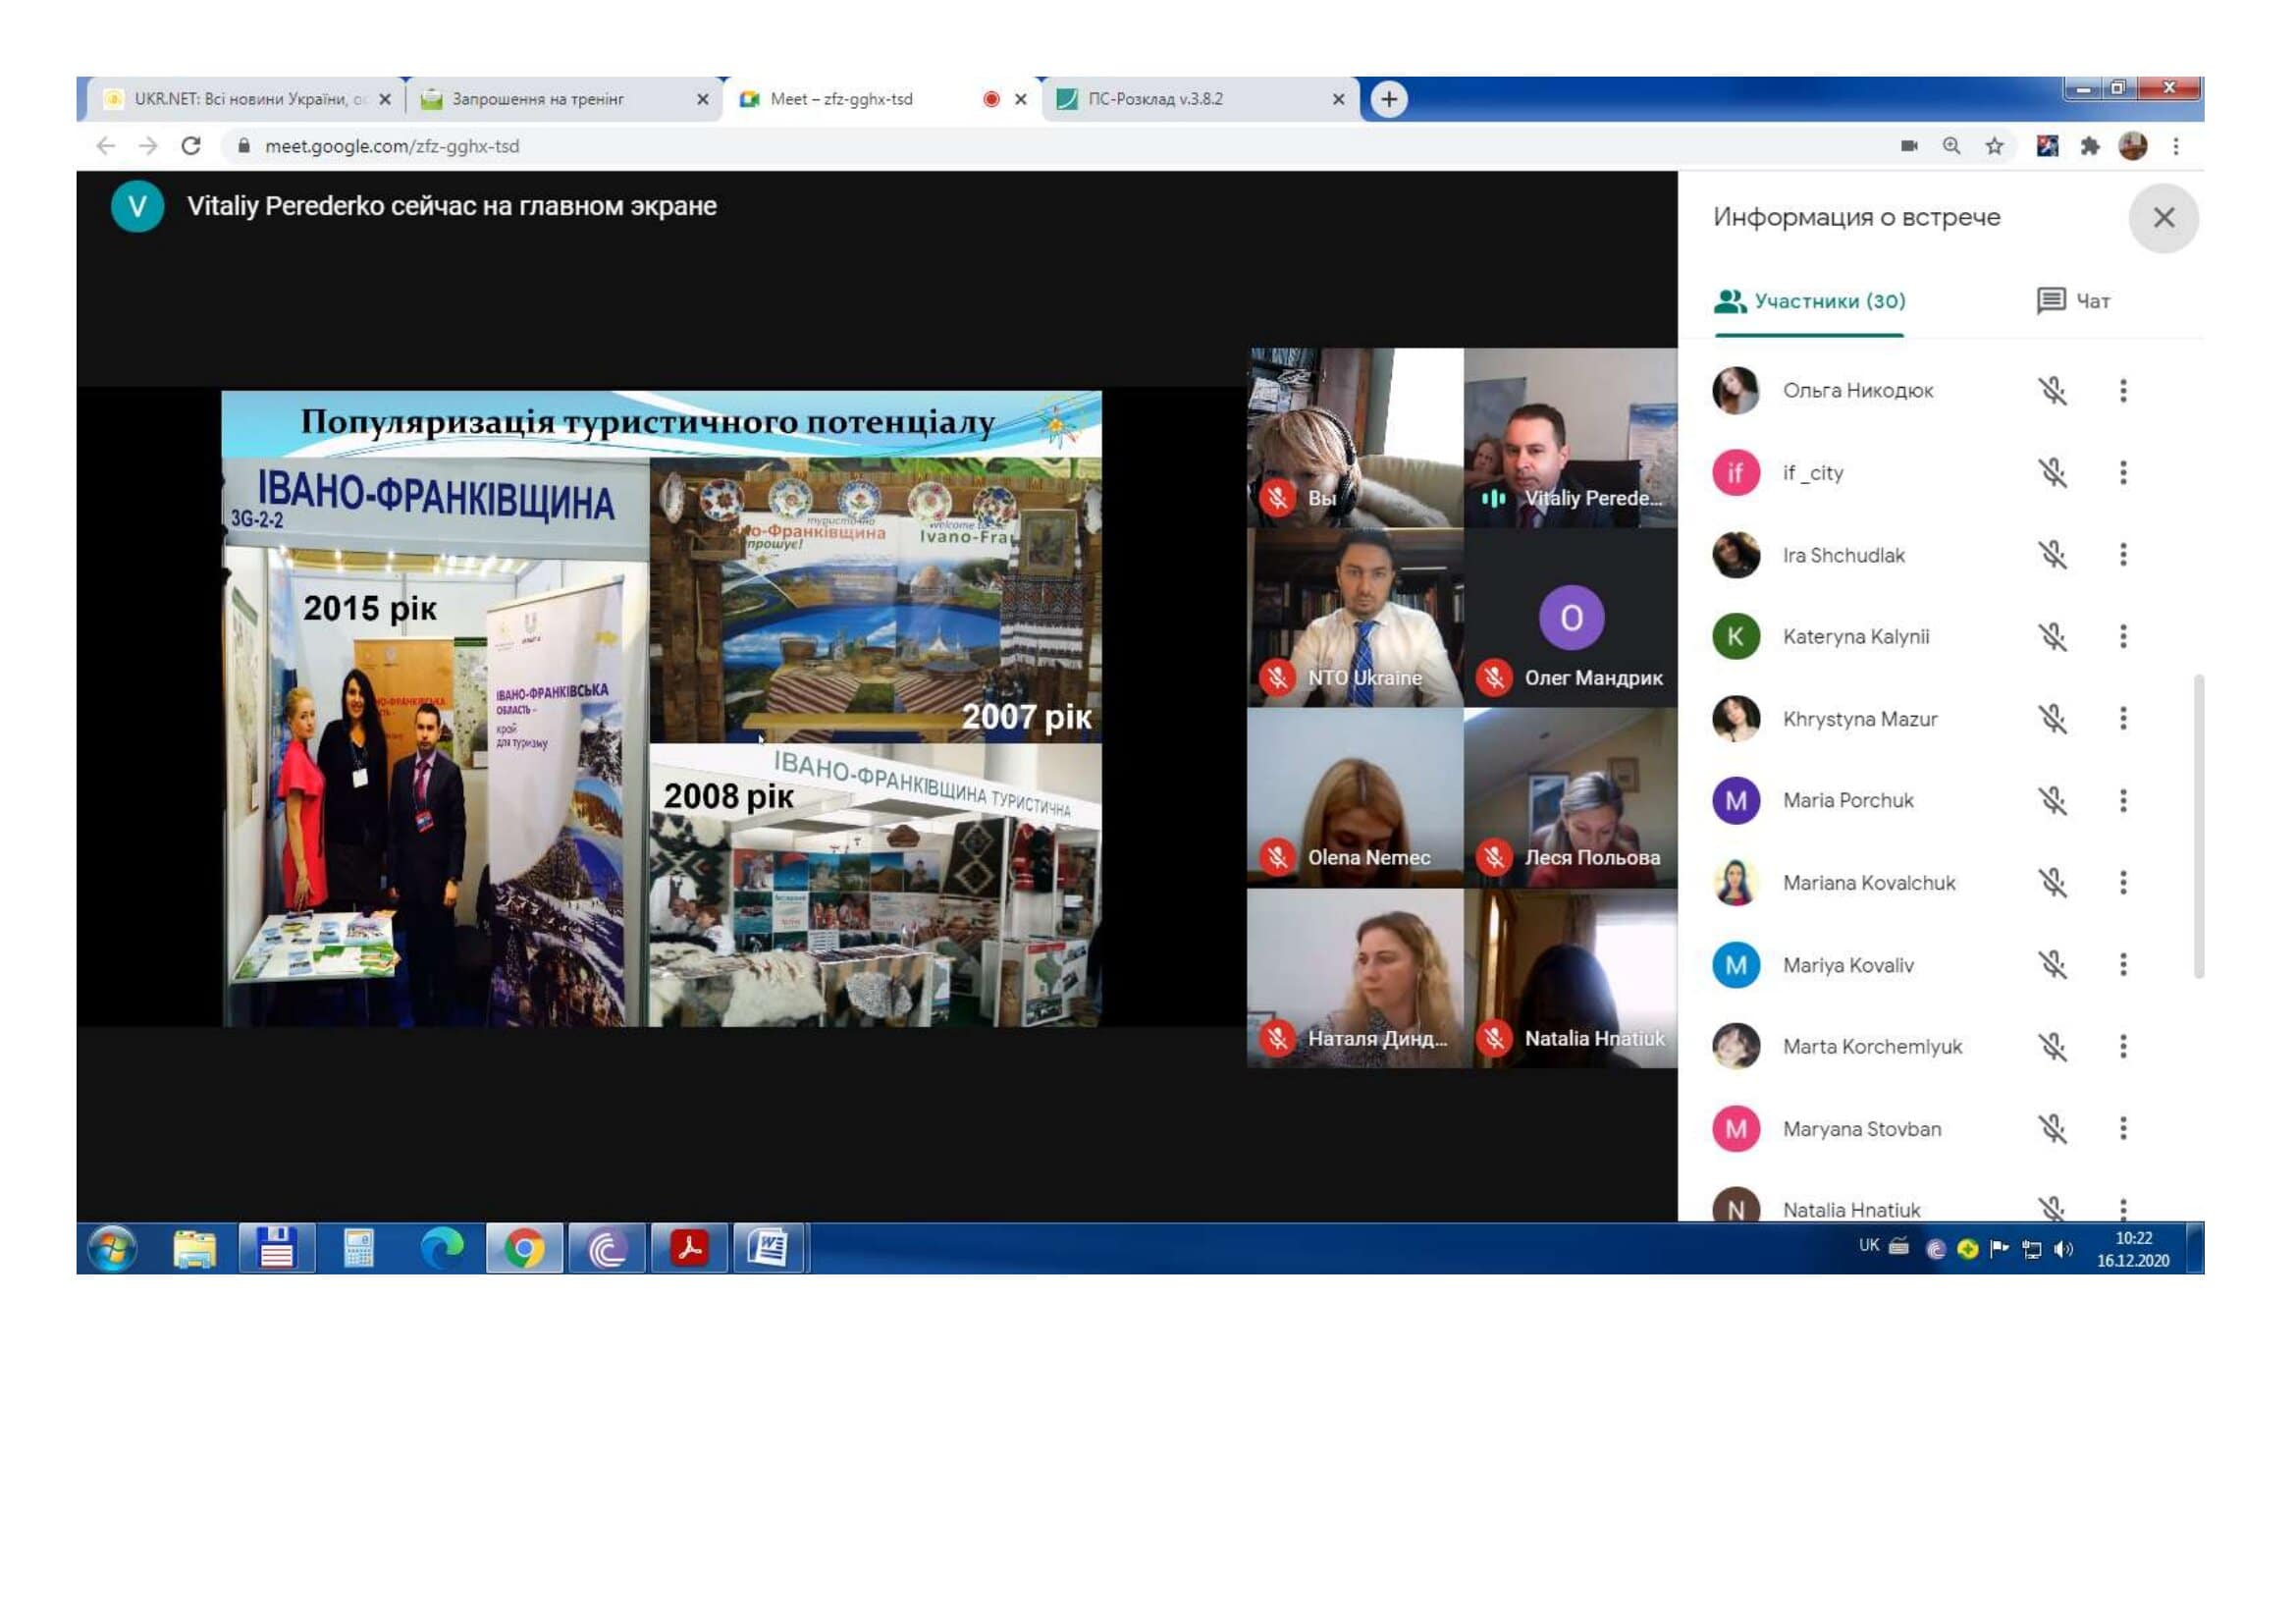
Task: Mute Kateryna Kalynii's microphone
Action: click(2052, 636)
